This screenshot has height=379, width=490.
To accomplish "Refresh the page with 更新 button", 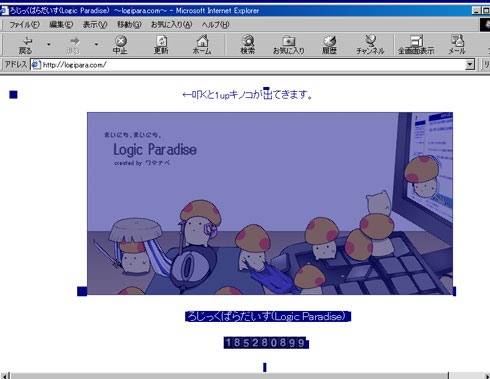I will coord(161,45).
